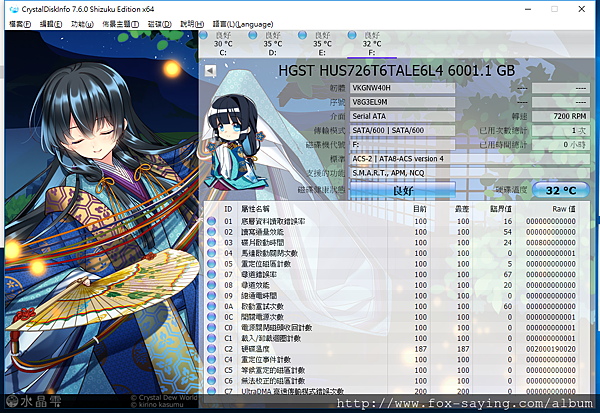Screen dimensions: 600x413
Task: Click the ID column header
Action: click(x=228, y=209)
